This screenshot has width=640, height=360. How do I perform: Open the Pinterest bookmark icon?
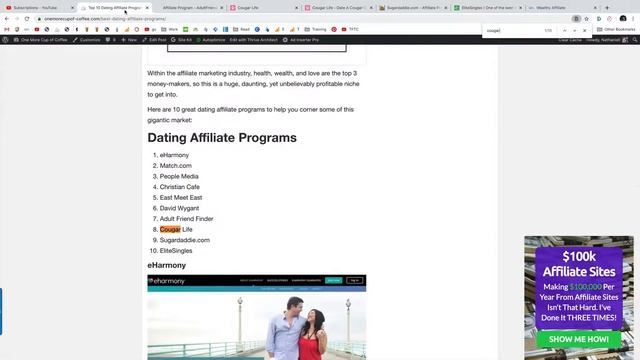[x=334, y=29]
